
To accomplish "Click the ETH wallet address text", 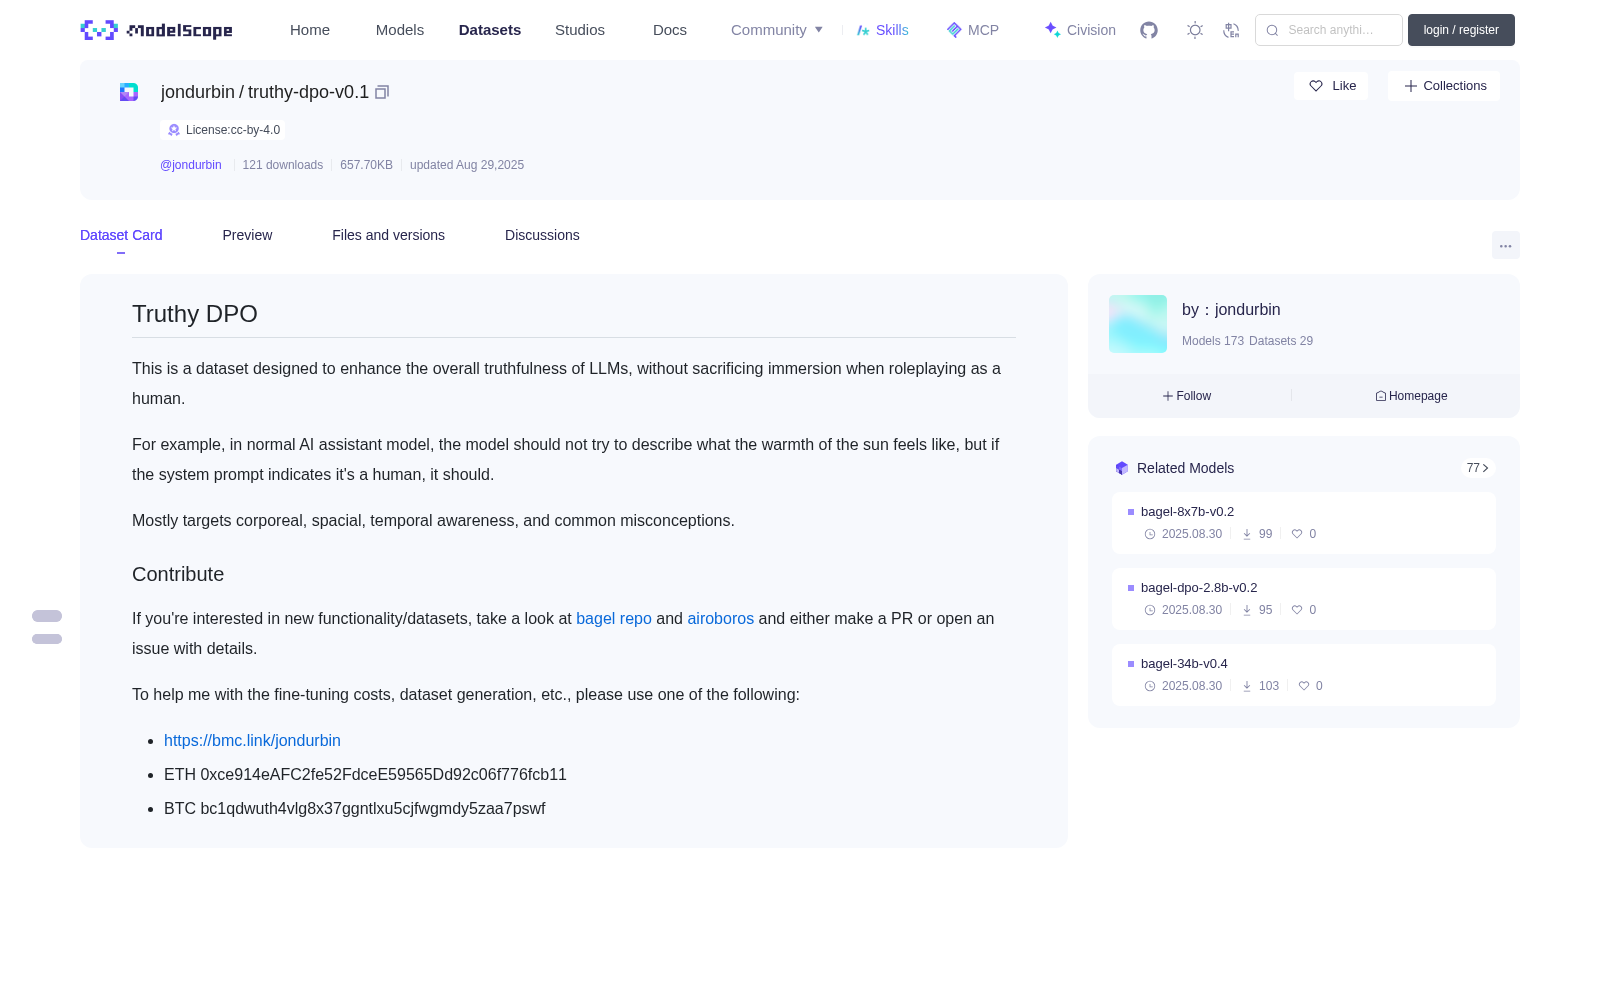I will (x=365, y=775).
